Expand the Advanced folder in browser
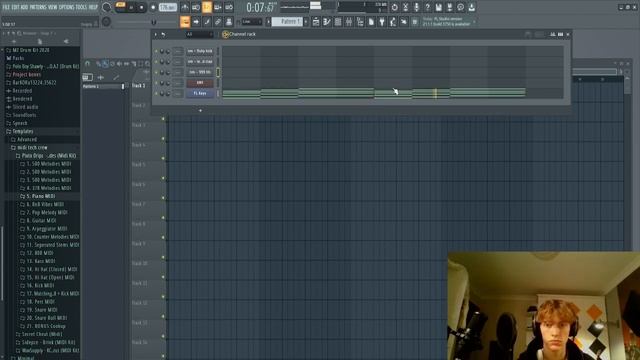The width and height of the screenshot is (640, 360). [27, 140]
